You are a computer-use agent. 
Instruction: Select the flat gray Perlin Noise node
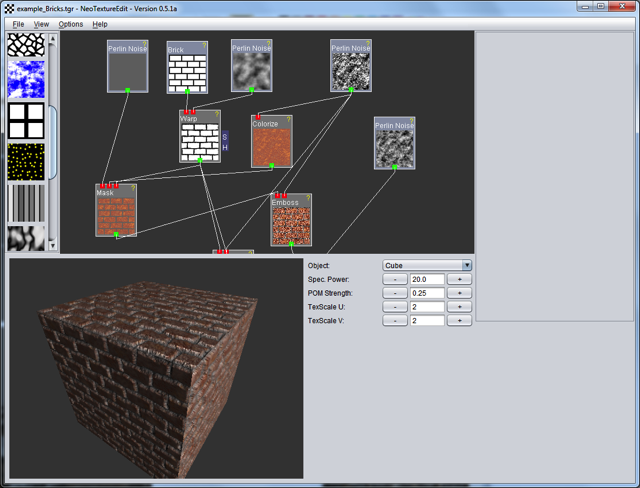tap(128, 66)
